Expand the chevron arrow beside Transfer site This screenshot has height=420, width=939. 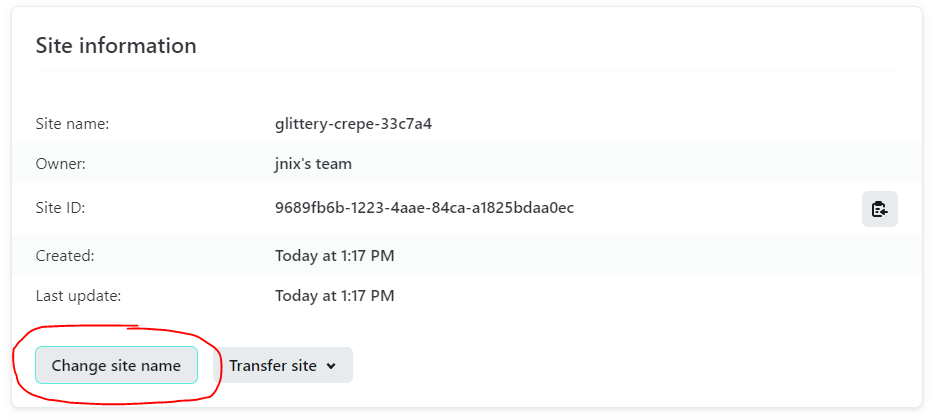click(331, 366)
